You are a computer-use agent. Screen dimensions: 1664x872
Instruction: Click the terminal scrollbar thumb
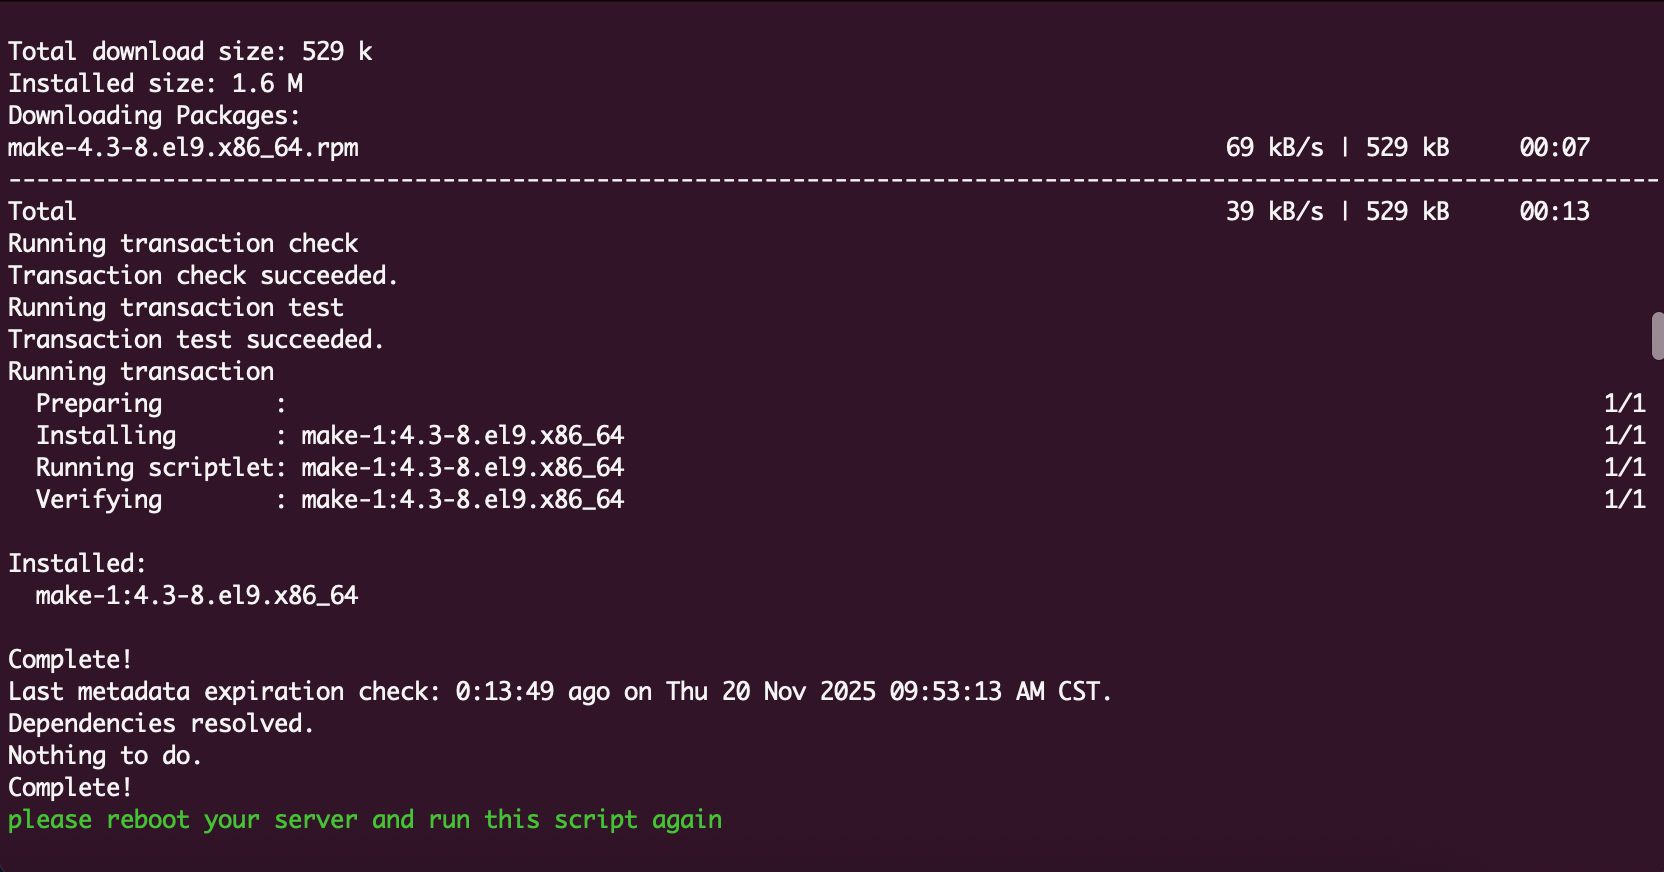coord(1657,336)
